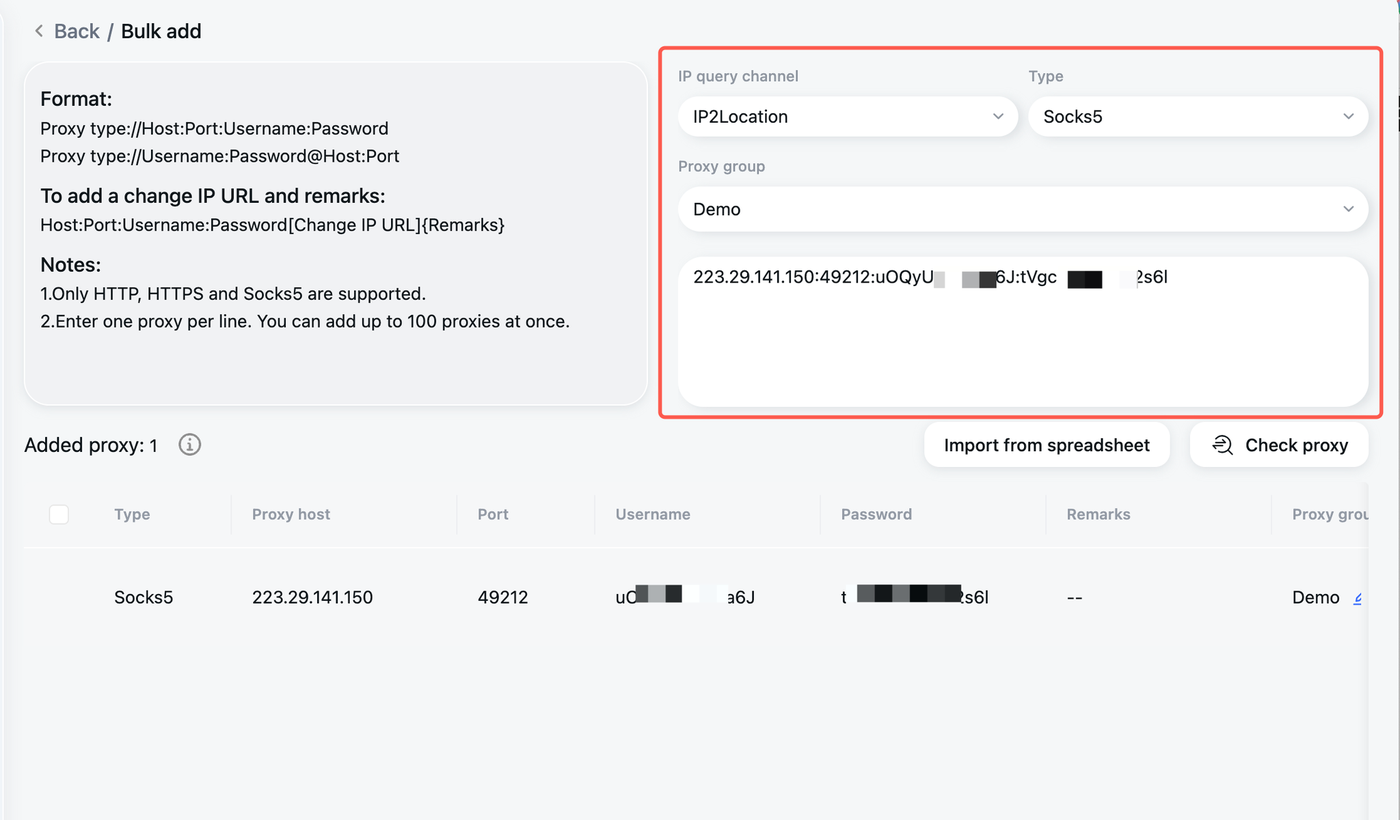The image size is (1400, 820).
Task: Click the note about HTTP, HTTPS and Socks5 support
Action: (233, 294)
